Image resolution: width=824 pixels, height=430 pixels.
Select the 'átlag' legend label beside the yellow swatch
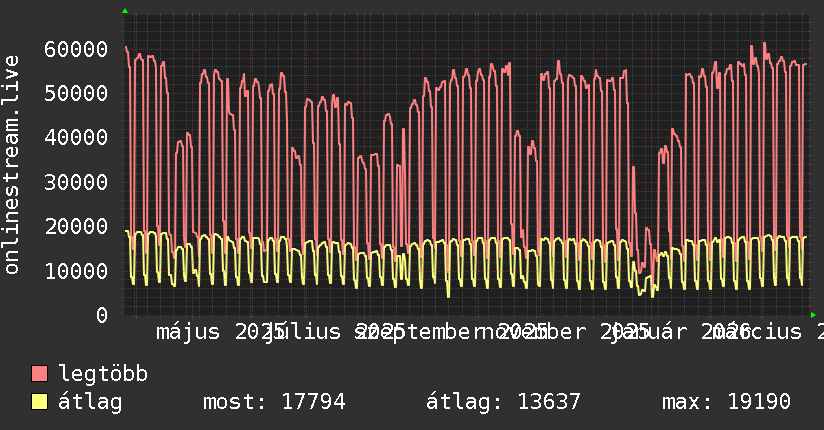[90, 402]
